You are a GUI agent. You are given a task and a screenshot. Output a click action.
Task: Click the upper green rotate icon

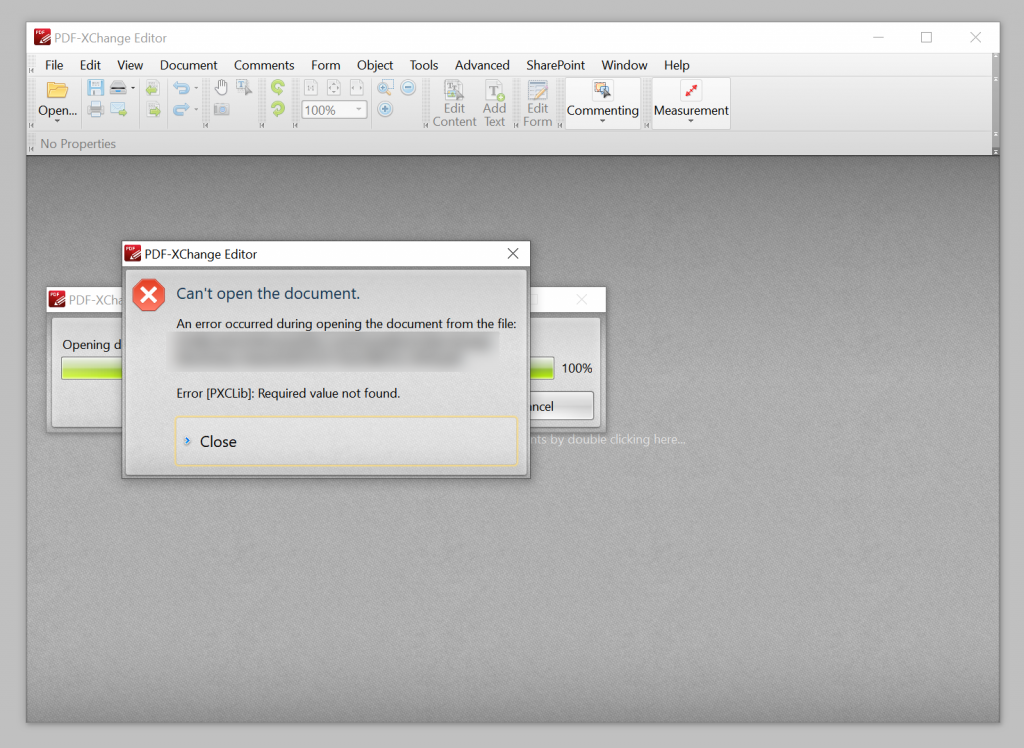(x=278, y=88)
